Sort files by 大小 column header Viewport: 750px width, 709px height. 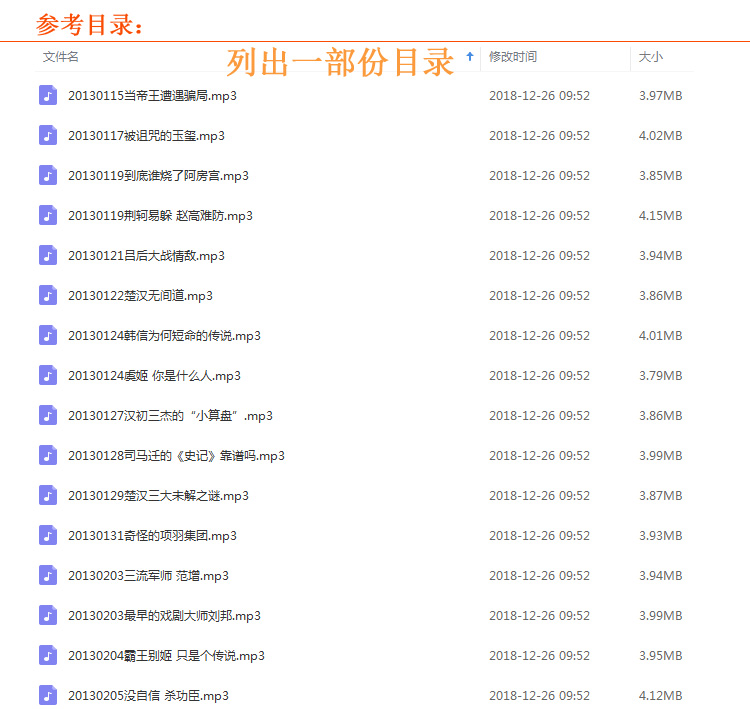651,57
